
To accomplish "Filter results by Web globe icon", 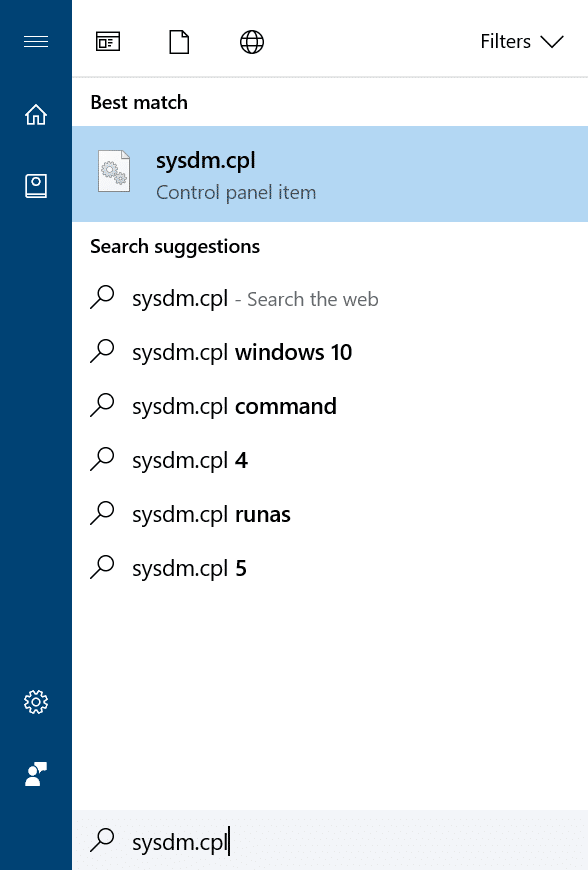I will tap(252, 42).
